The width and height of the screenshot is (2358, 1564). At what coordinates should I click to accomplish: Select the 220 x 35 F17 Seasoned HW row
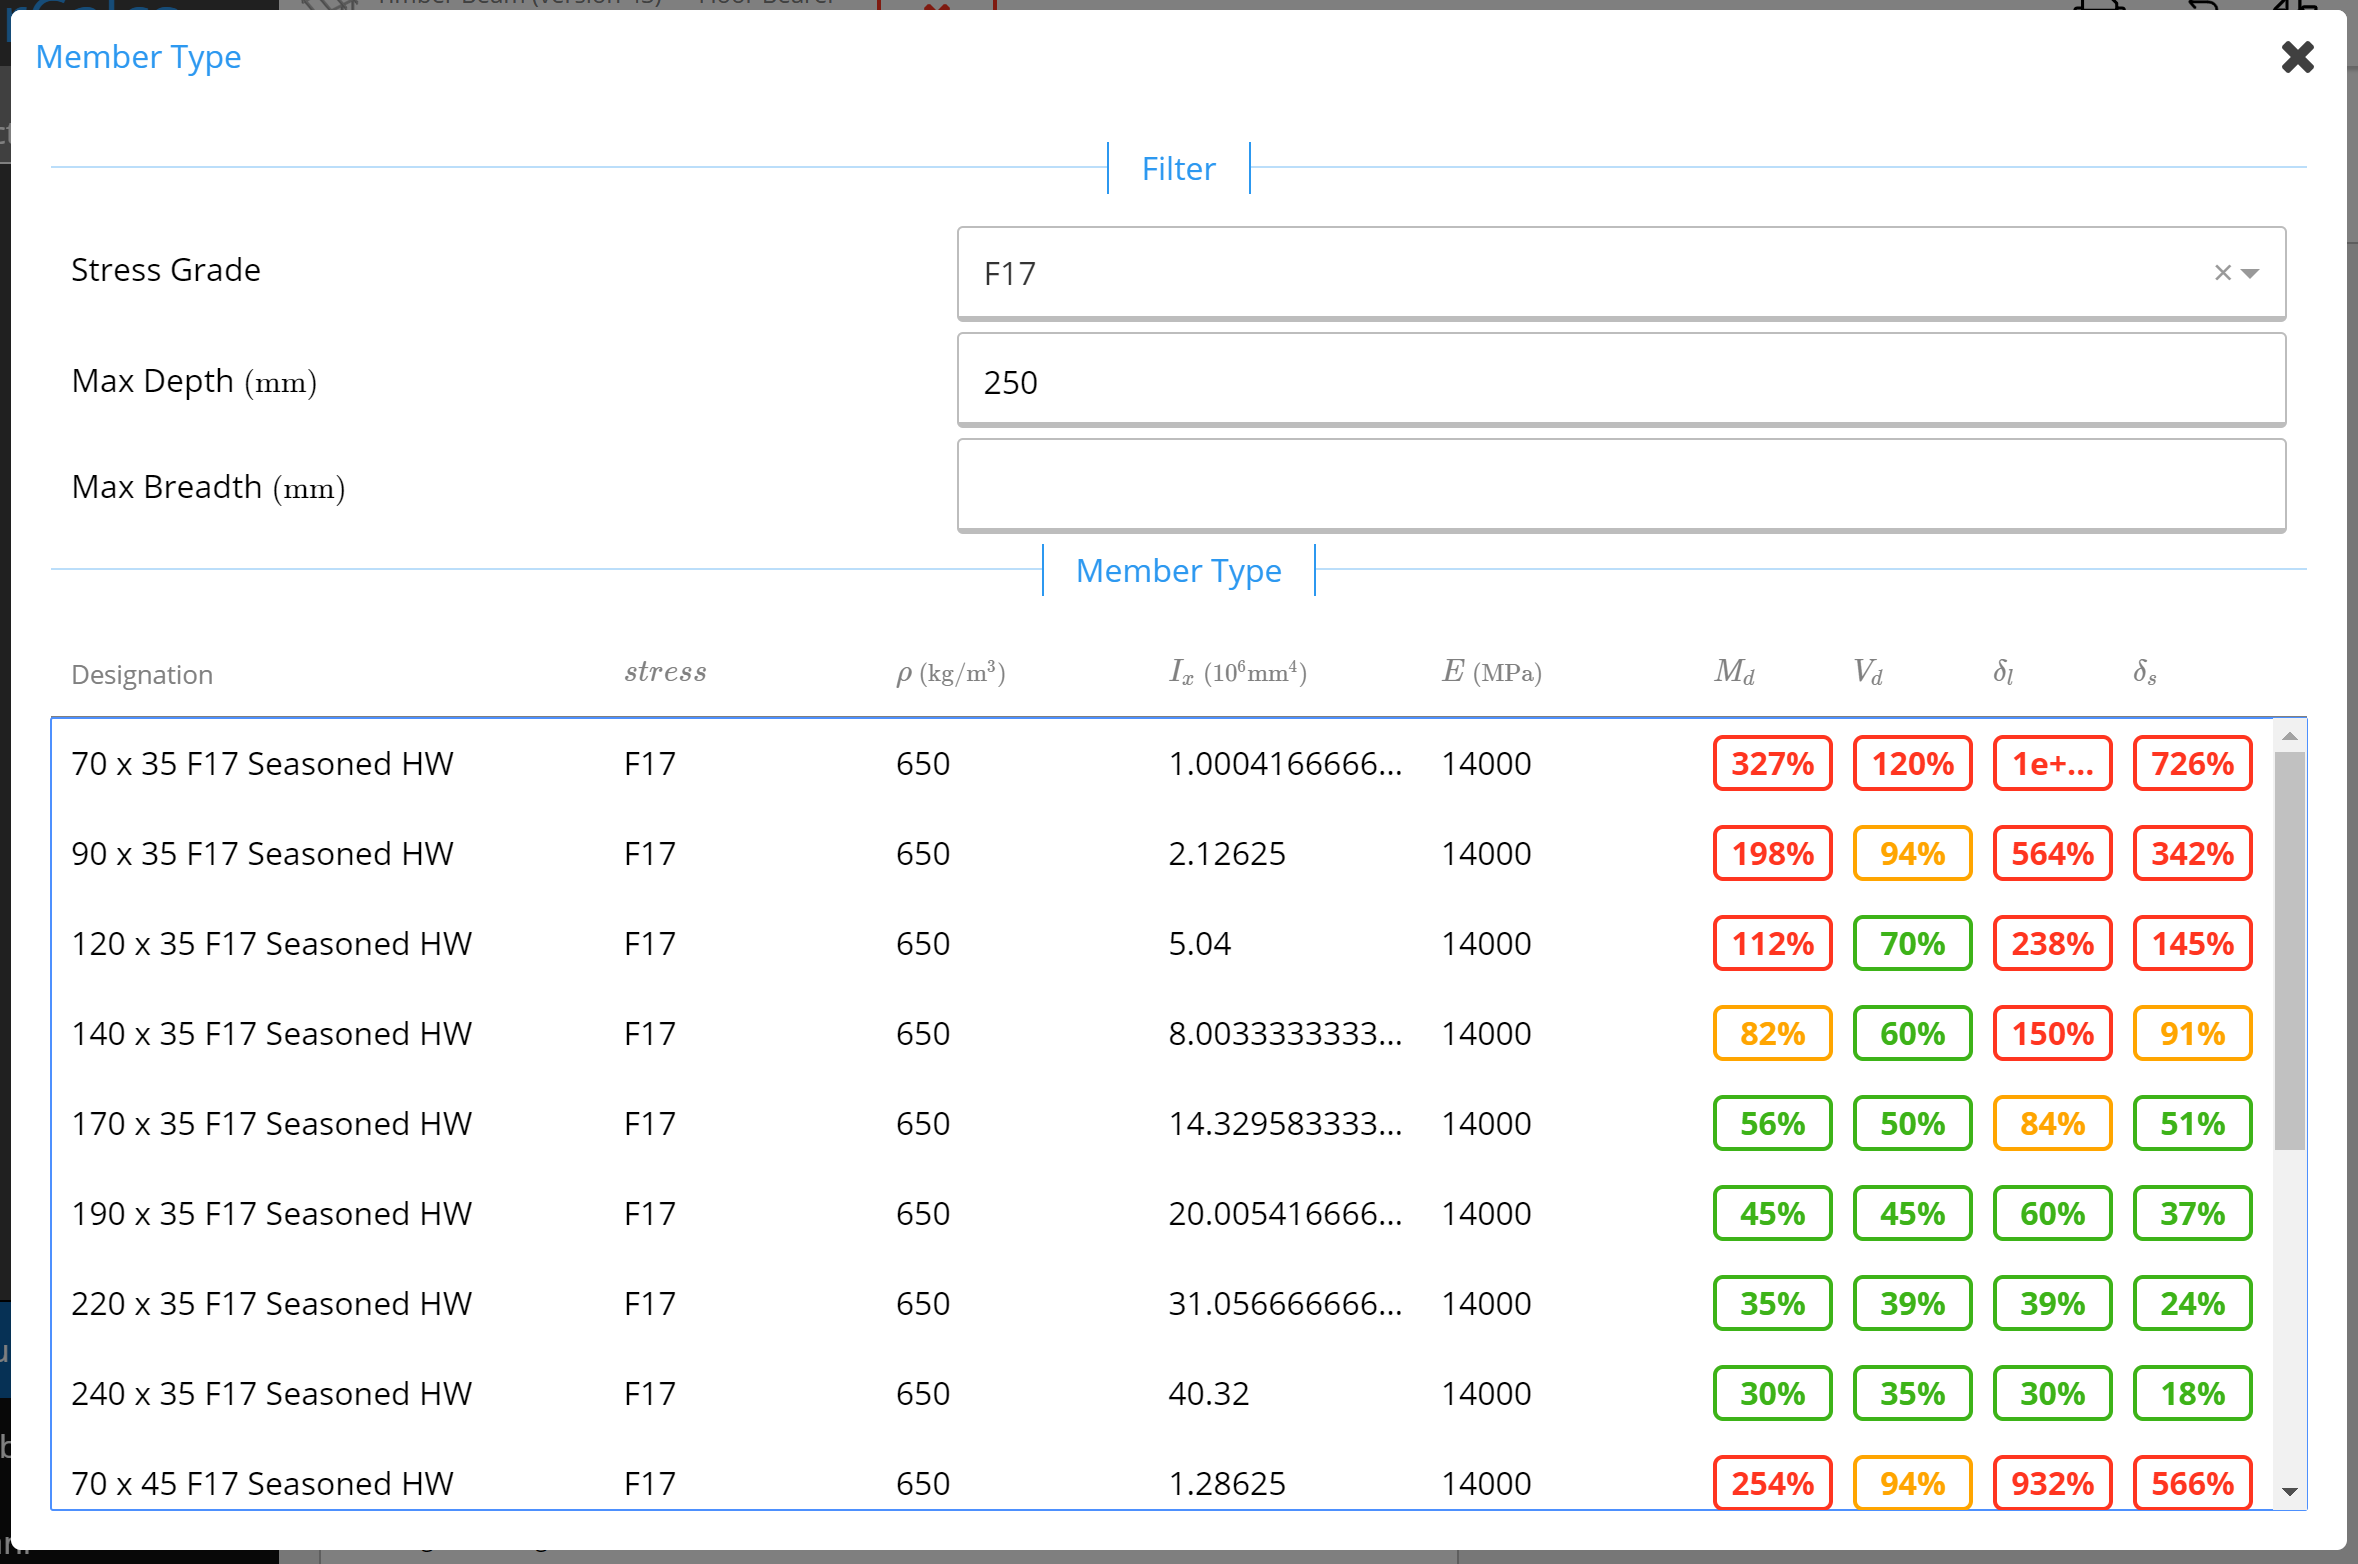click(271, 1304)
